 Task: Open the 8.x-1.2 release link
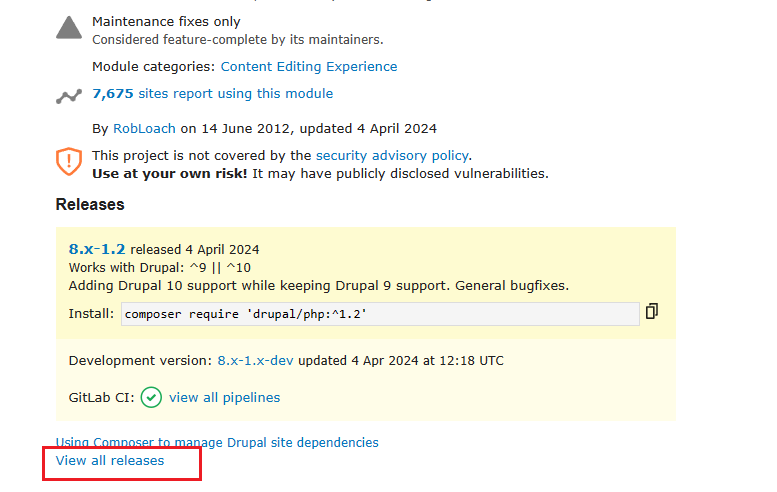(97, 249)
